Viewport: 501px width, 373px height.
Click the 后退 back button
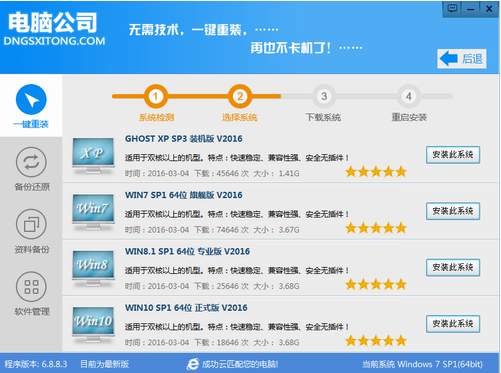(x=462, y=59)
